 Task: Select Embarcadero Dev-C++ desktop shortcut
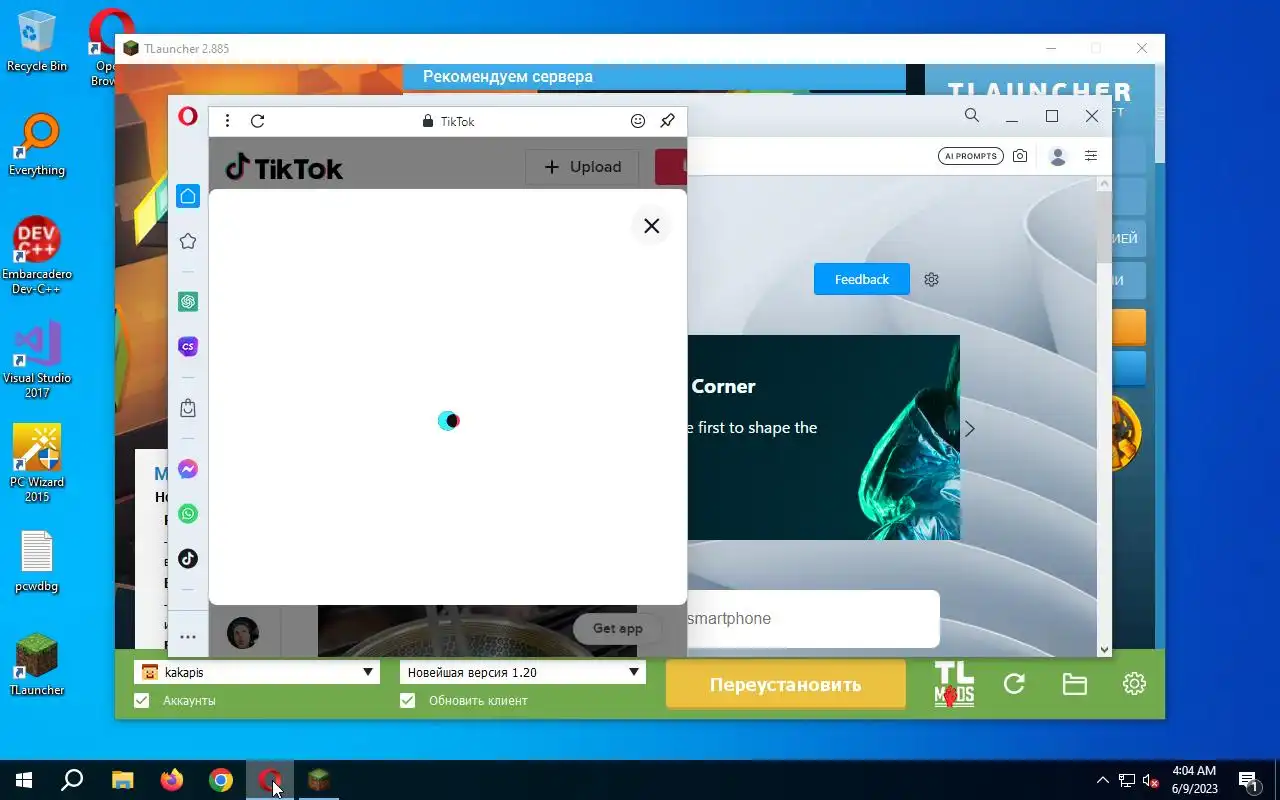click(37, 256)
